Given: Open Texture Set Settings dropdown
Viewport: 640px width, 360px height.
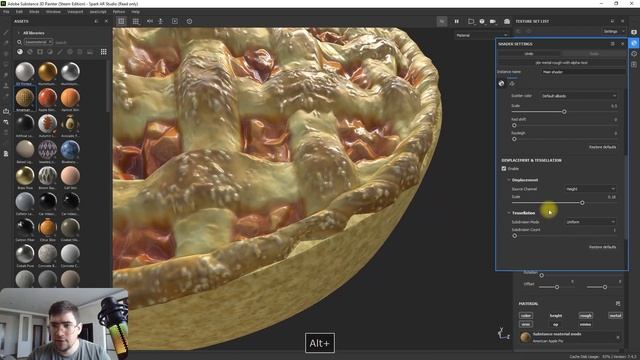Looking at the screenshot, I should [613, 31].
